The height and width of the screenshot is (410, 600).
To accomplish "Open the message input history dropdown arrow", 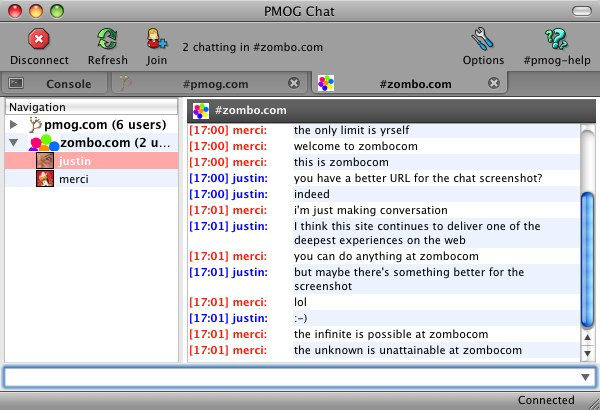I will pyautogui.click(x=585, y=377).
